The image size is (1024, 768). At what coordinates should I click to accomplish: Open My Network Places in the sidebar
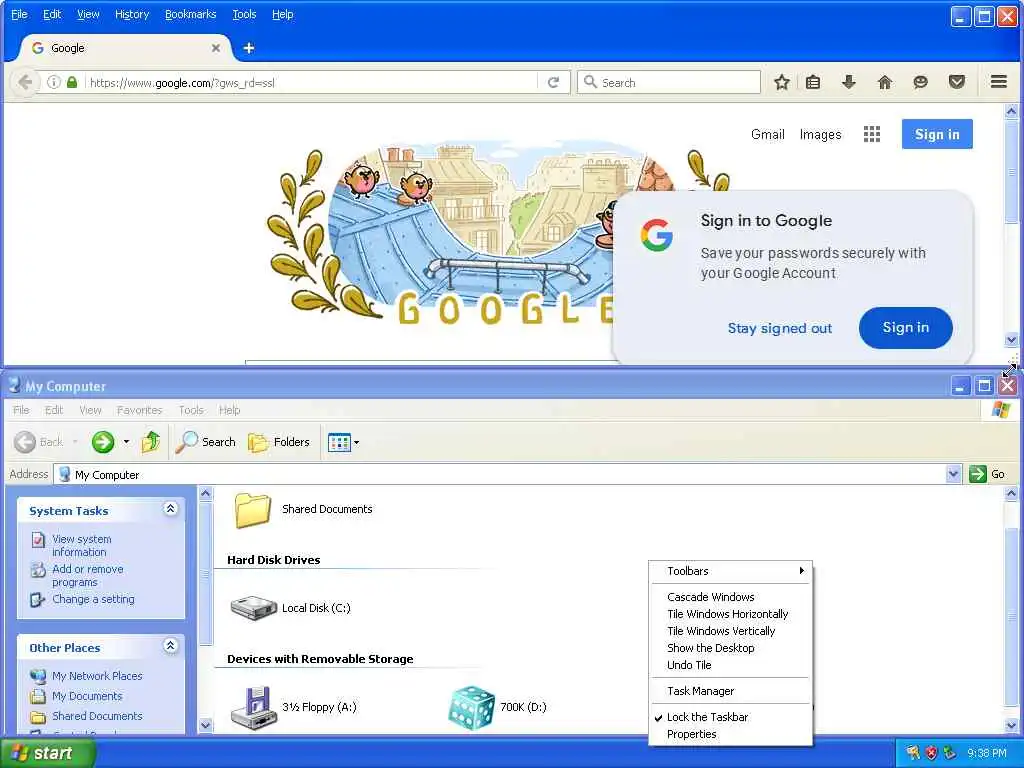97,676
